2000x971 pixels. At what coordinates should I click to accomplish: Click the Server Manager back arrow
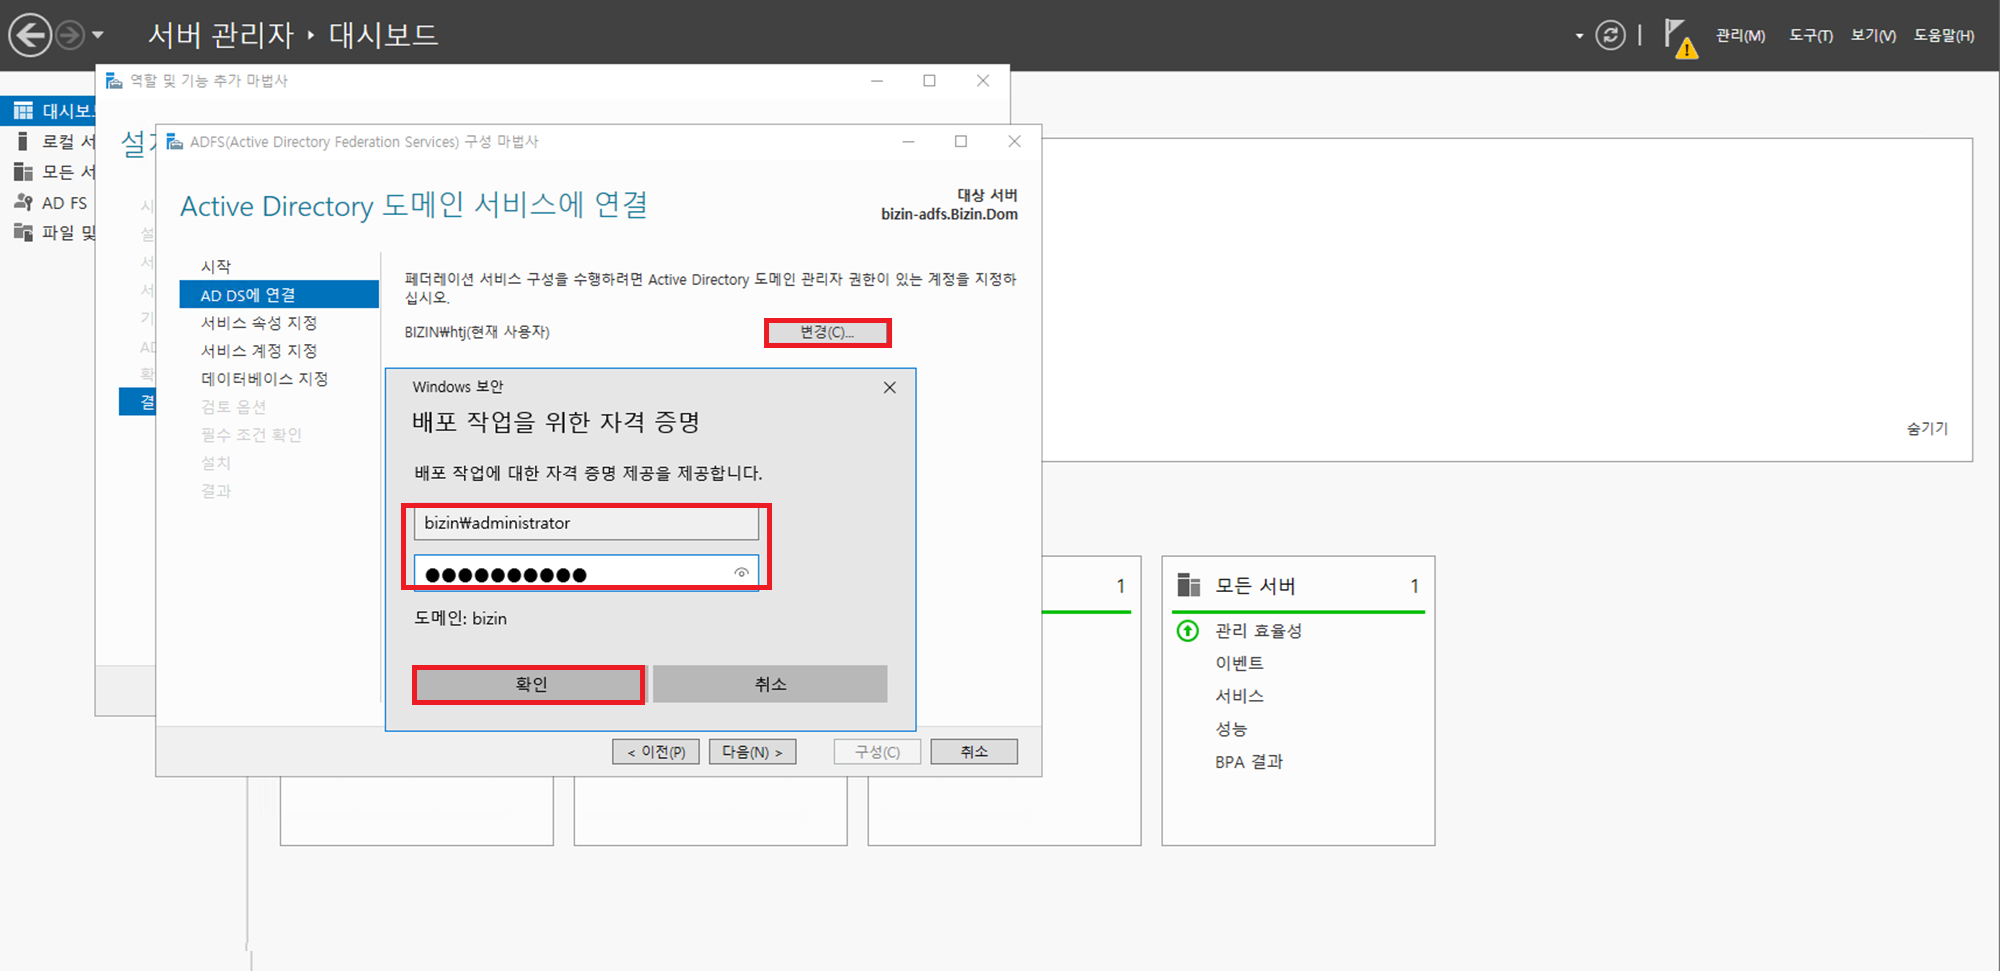tap(30, 35)
